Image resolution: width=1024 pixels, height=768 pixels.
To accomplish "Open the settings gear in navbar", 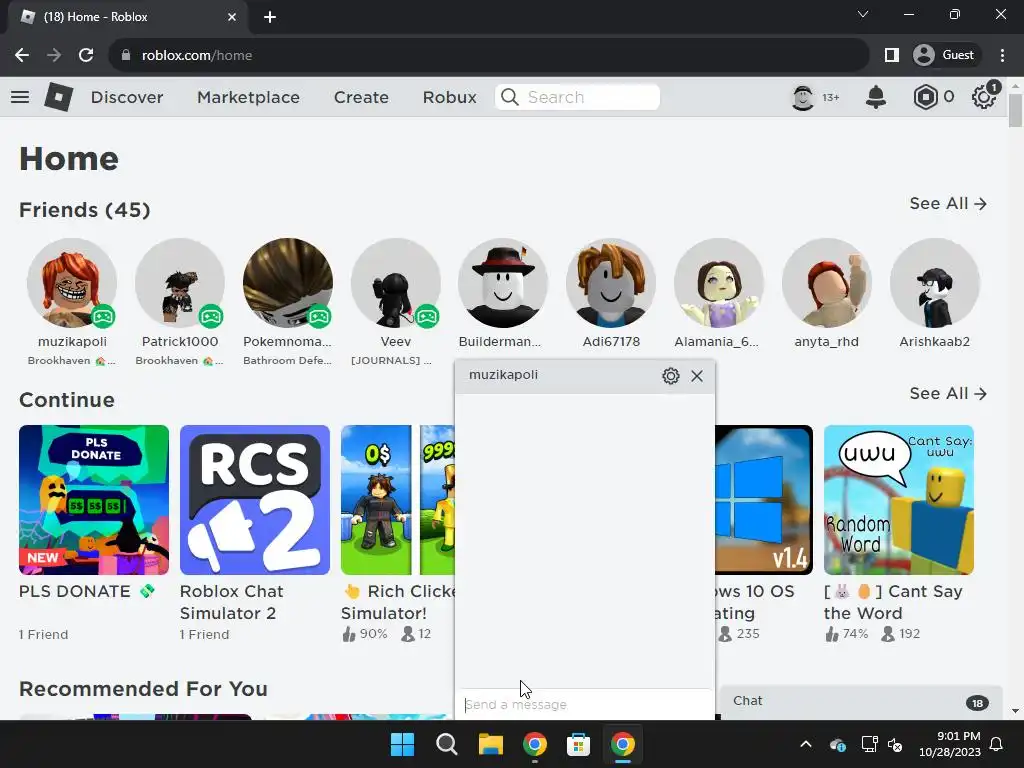I will [x=984, y=97].
